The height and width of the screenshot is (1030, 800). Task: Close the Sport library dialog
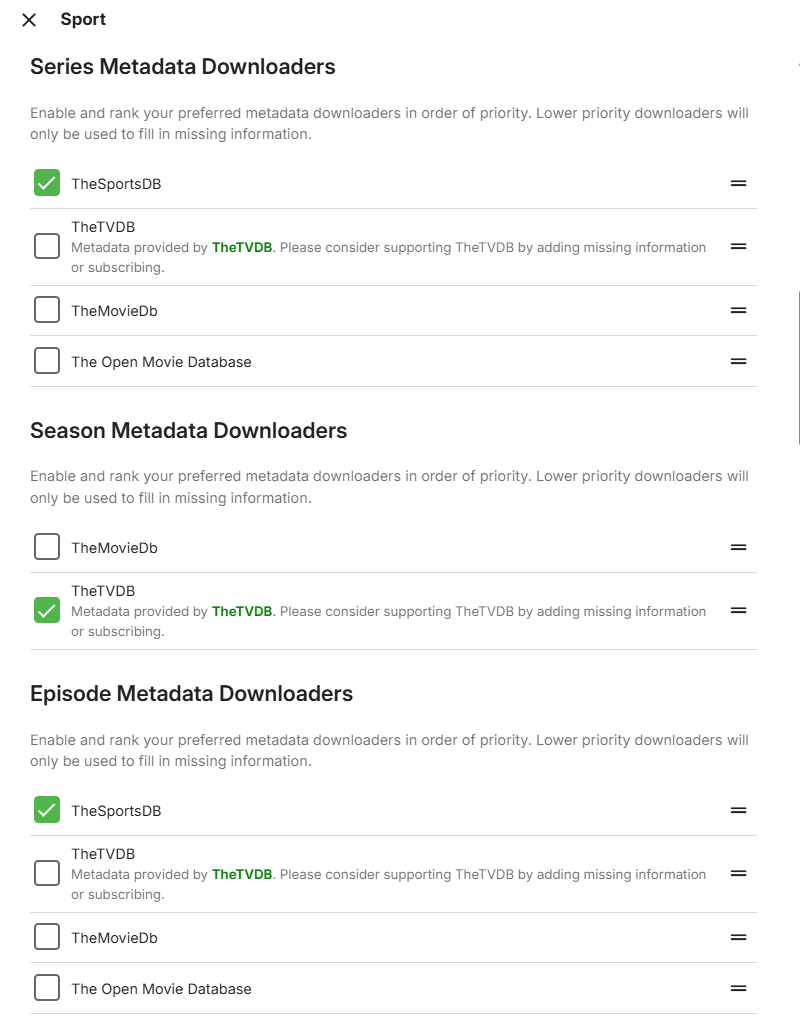(29, 20)
